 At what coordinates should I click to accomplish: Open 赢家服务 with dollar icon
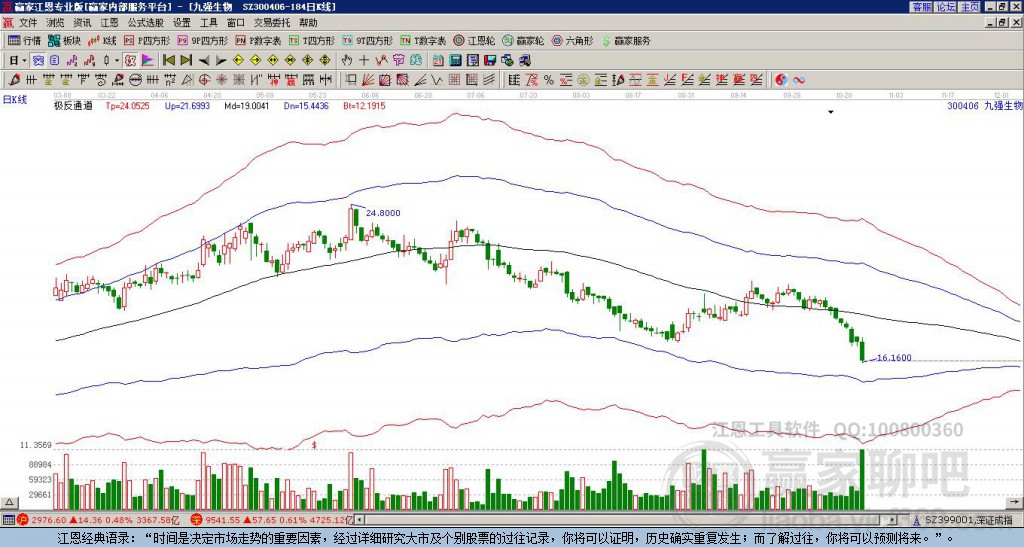pos(626,40)
